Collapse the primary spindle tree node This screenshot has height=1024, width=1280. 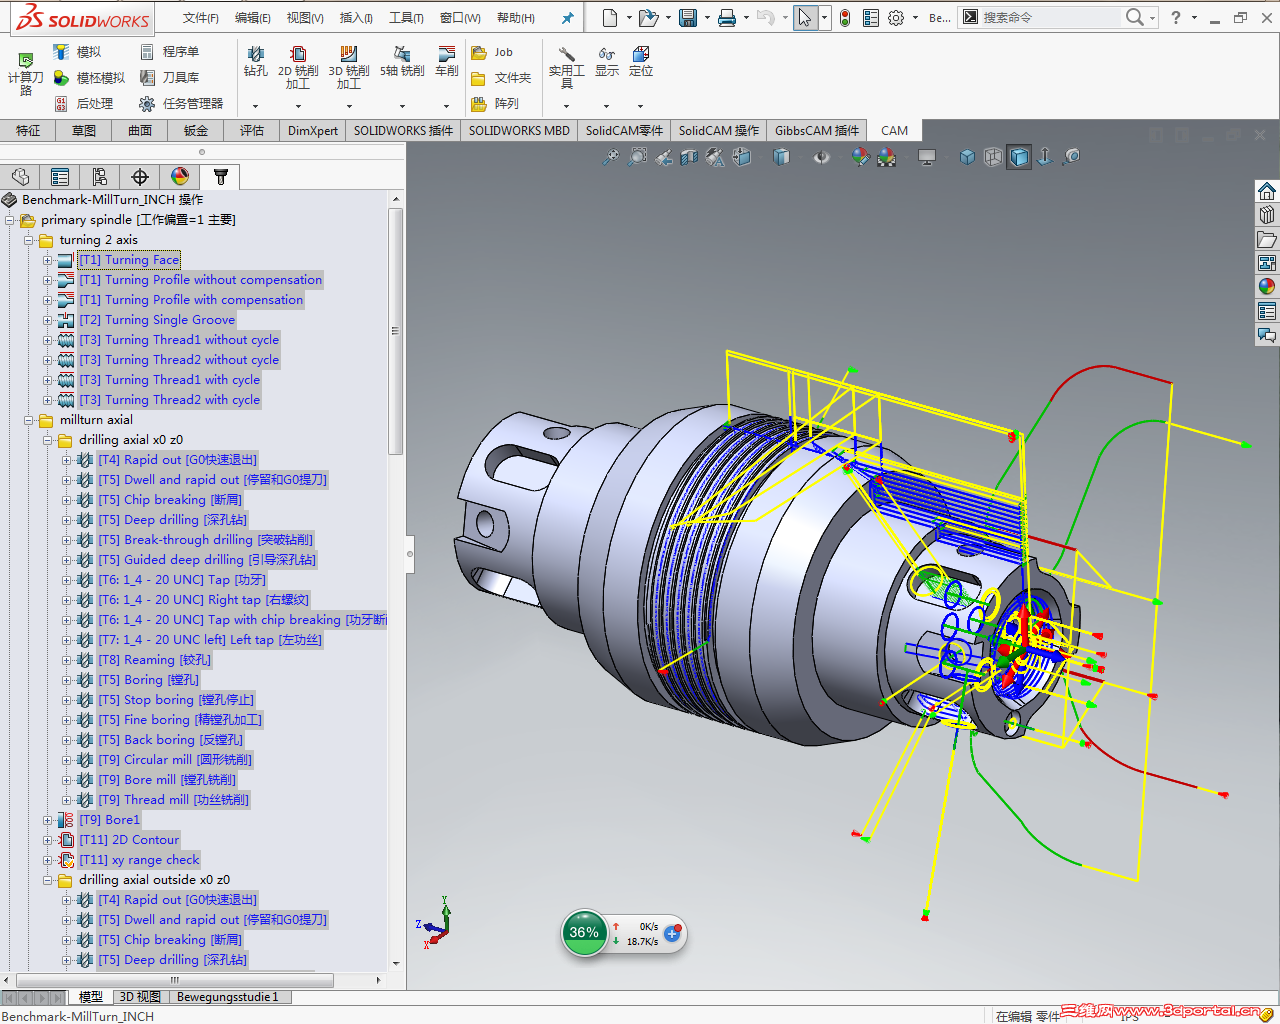[9, 220]
